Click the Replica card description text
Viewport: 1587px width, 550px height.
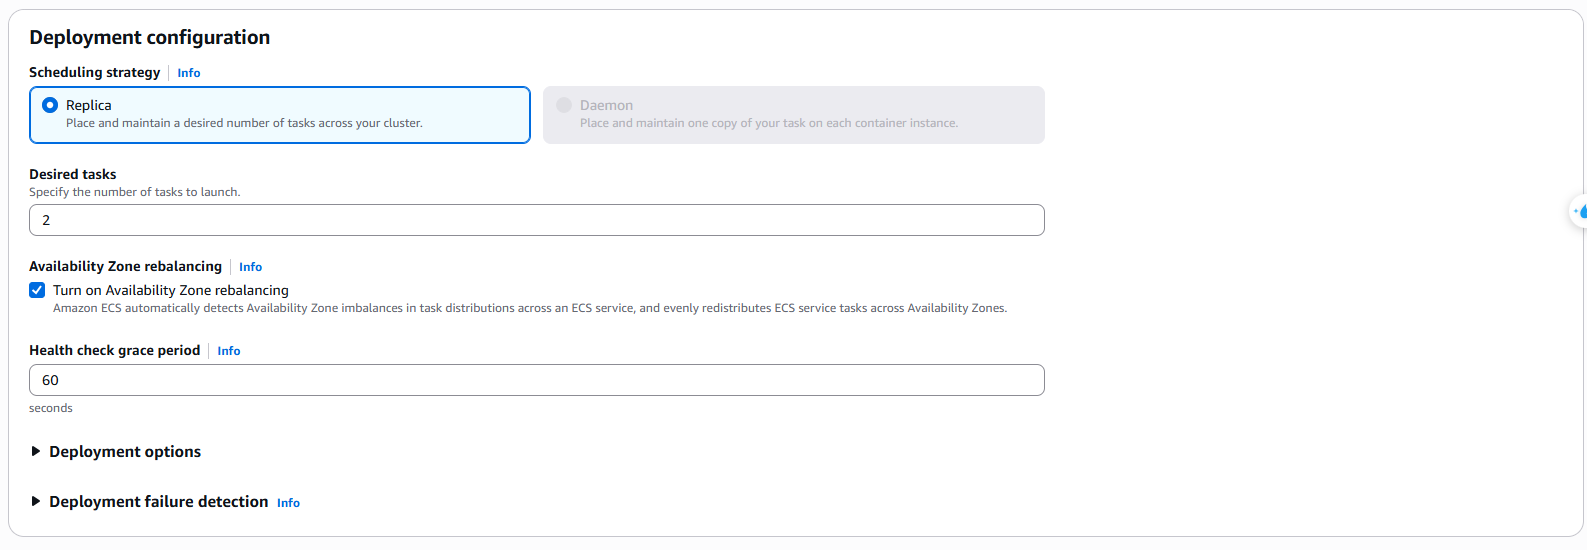point(244,123)
